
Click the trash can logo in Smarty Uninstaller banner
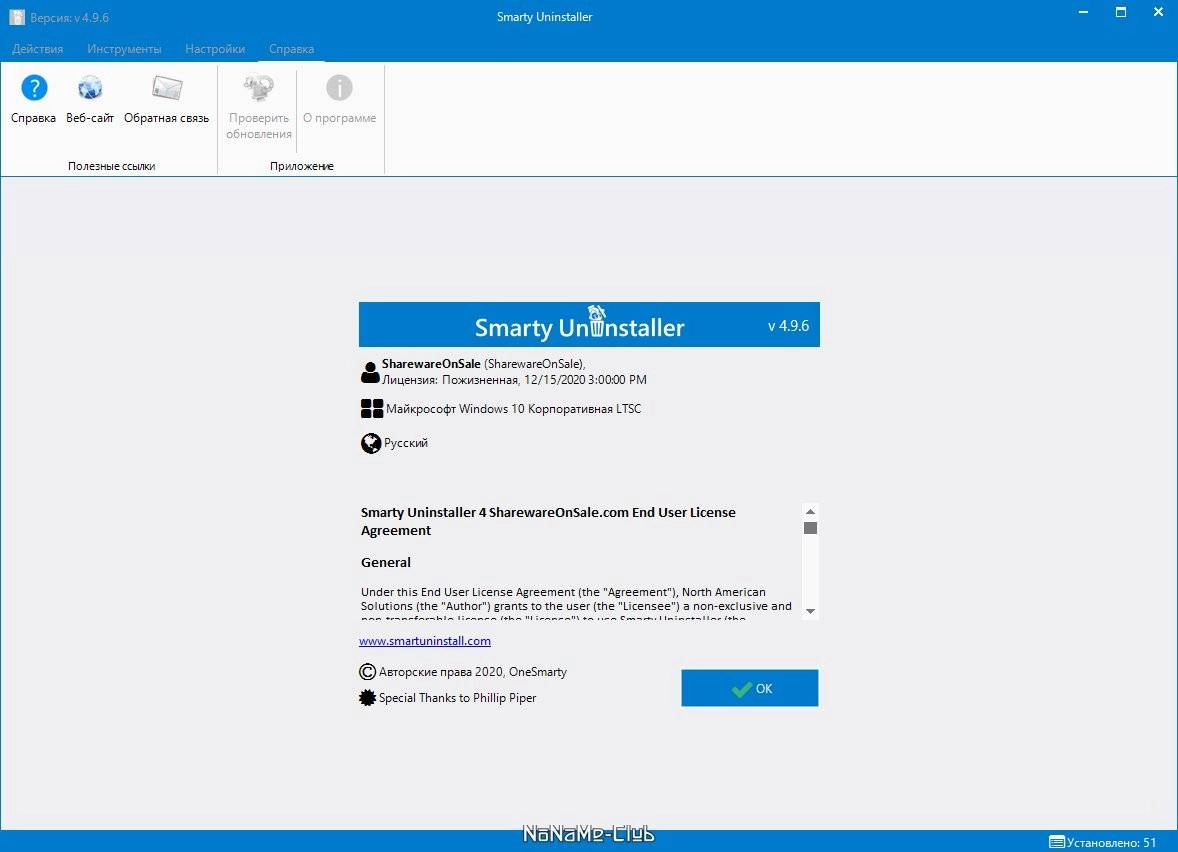coord(597,322)
